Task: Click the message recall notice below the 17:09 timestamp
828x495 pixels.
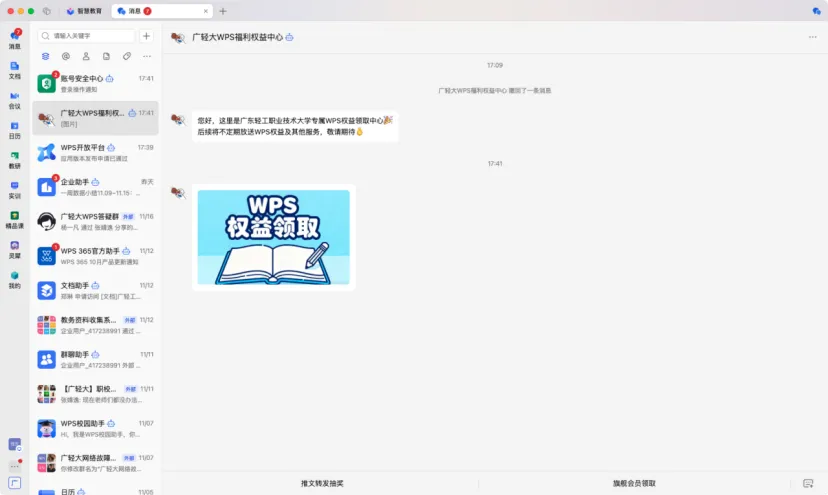Action: coord(495,91)
